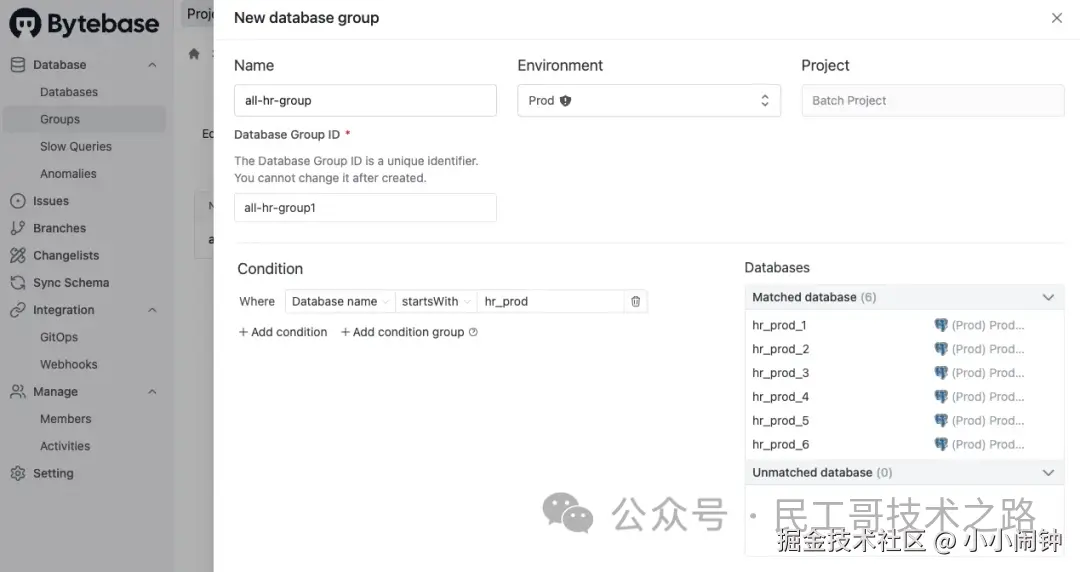This screenshot has height=572, width=1080.
Task: Open Setting gear in sidebar
Action: (x=17, y=474)
